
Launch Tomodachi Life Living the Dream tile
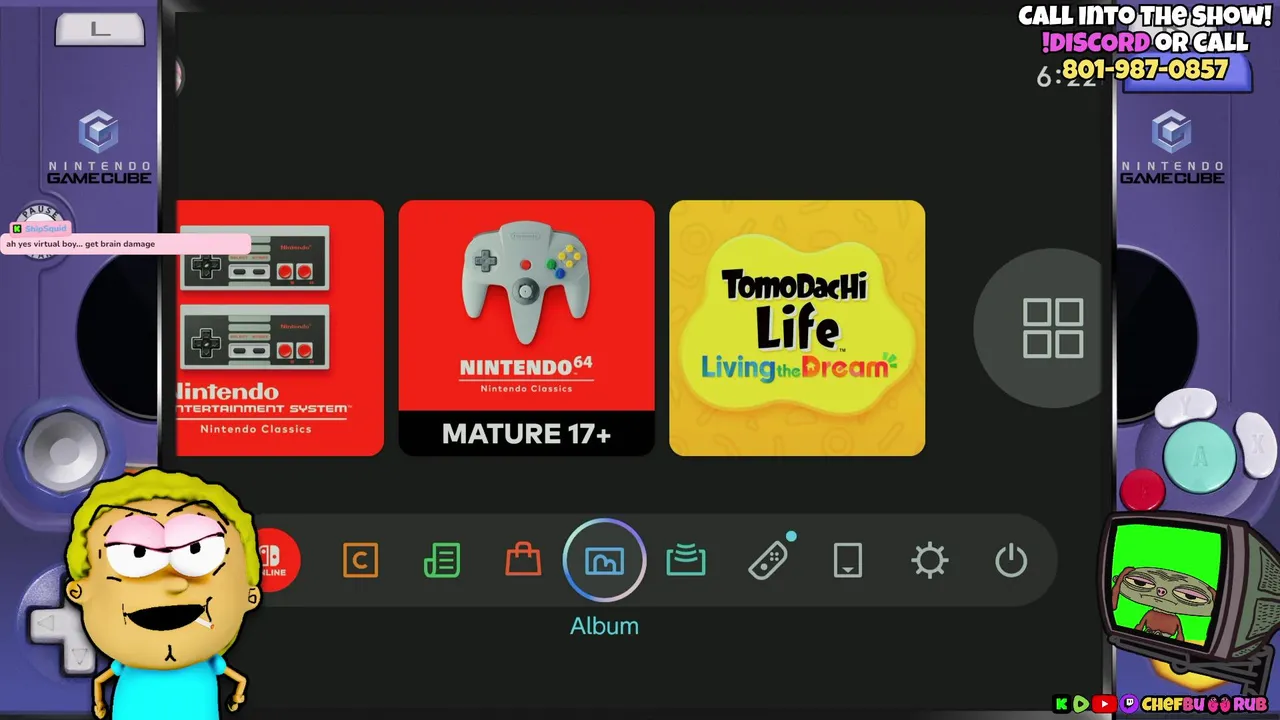point(797,328)
